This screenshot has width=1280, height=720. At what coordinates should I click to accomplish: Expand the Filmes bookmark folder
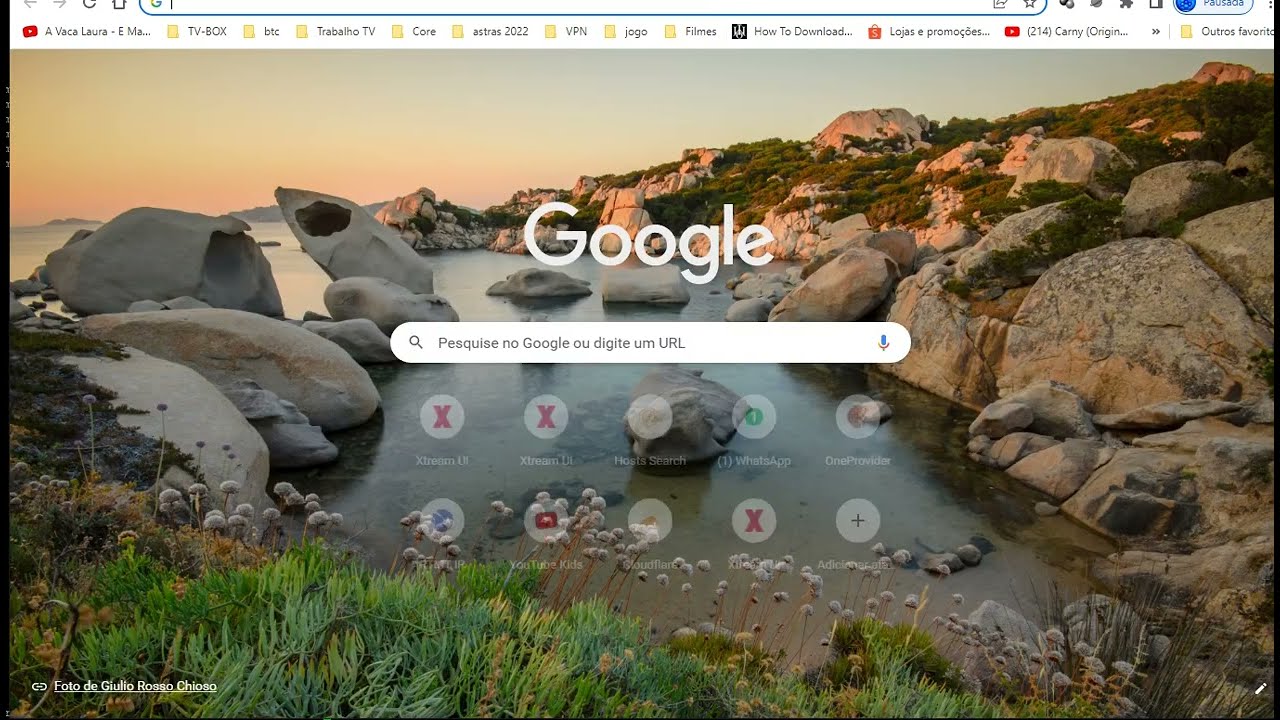coord(691,31)
